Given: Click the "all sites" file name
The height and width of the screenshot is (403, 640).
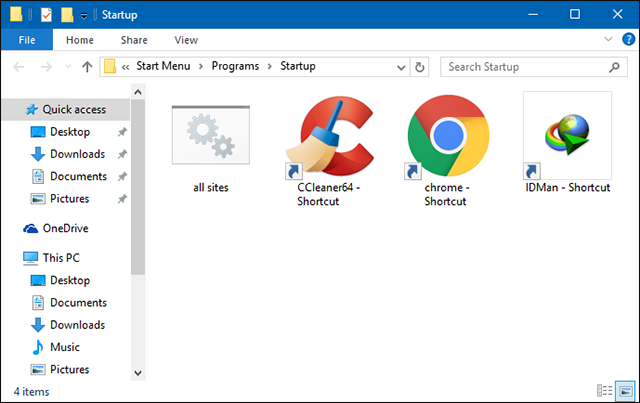Looking at the screenshot, I should pos(211,188).
